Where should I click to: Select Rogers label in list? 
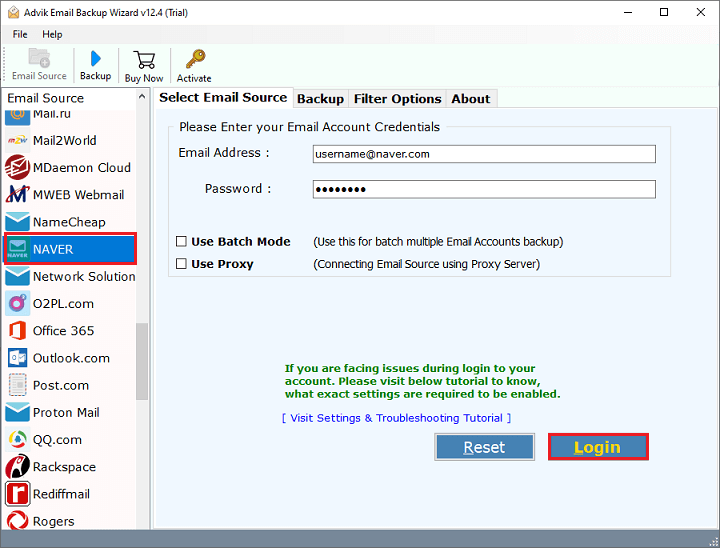pyautogui.click(x=53, y=521)
